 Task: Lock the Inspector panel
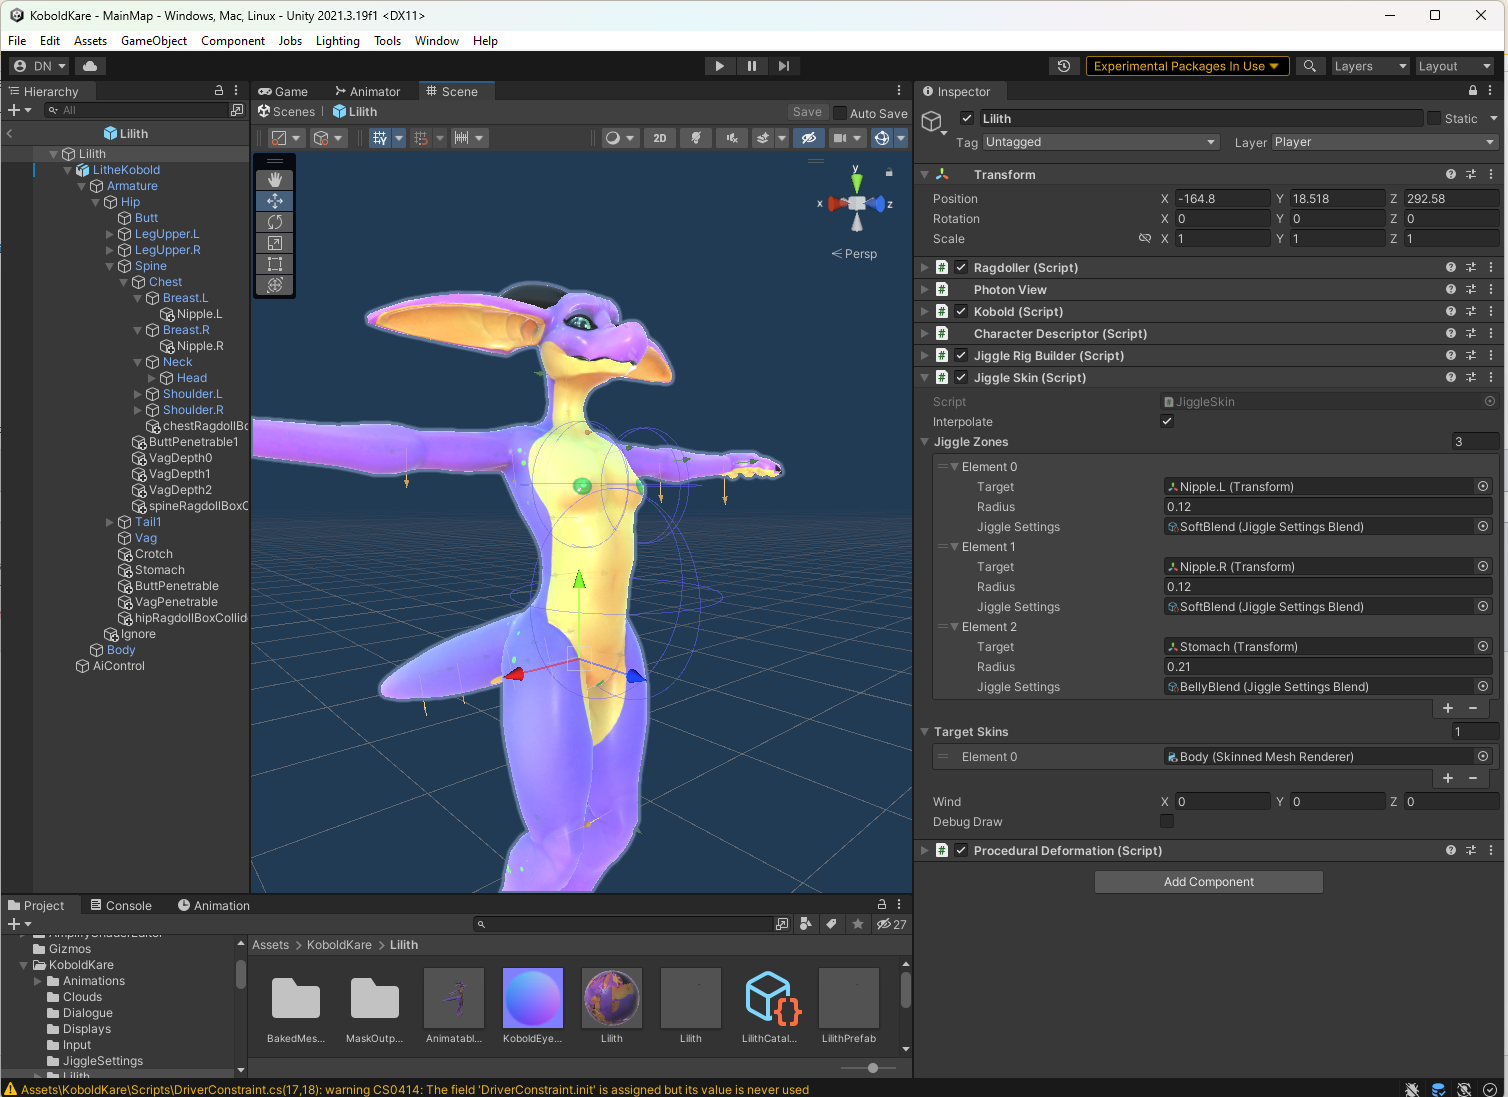(x=1472, y=91)
